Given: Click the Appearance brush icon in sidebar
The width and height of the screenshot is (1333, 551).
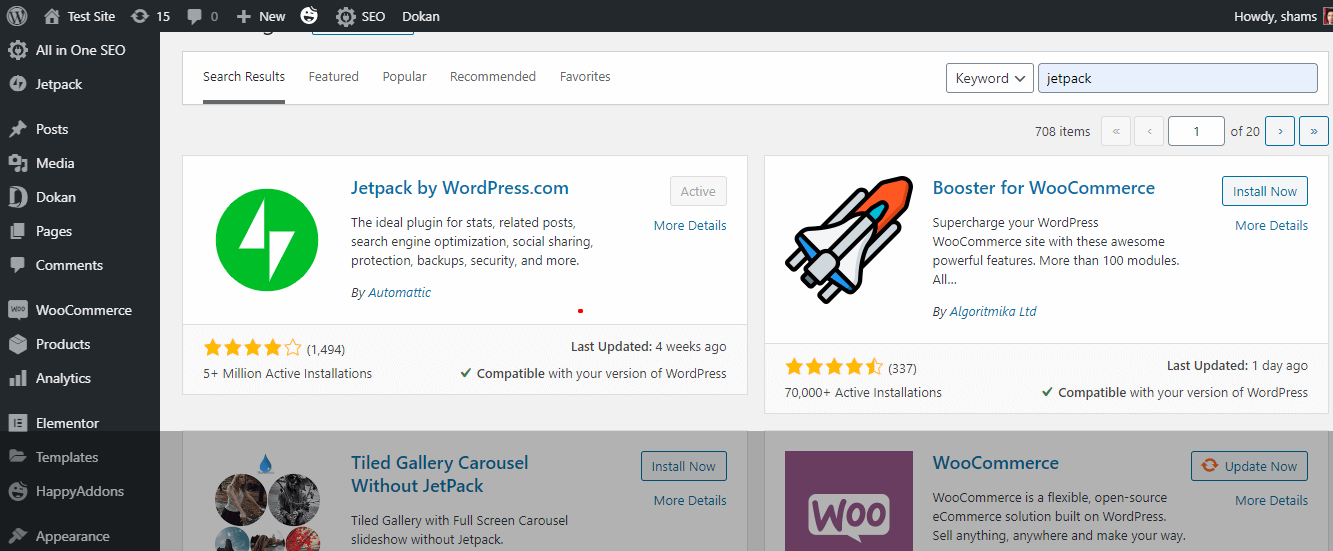Looking at the screenshot, I should [x=17, y=536].
